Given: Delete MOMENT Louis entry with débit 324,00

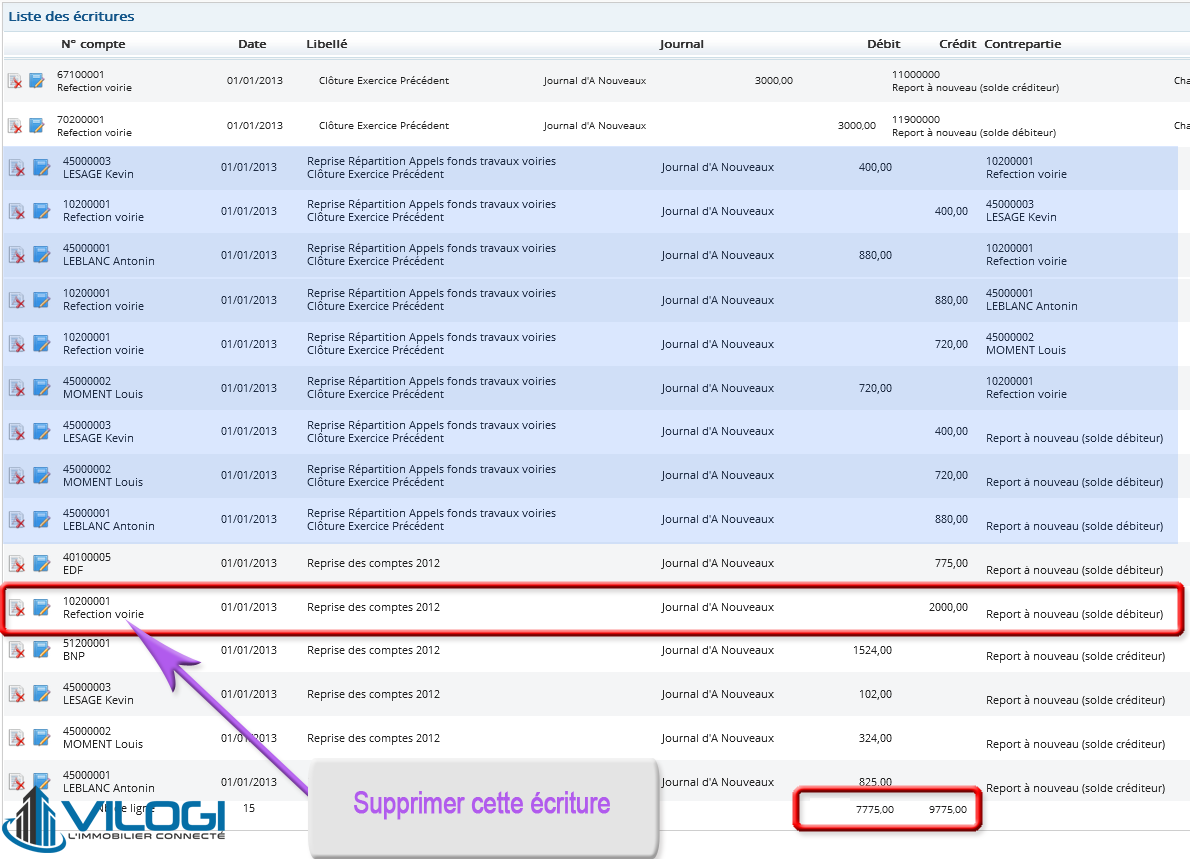Looking at the screenshot, I should 17,738.
